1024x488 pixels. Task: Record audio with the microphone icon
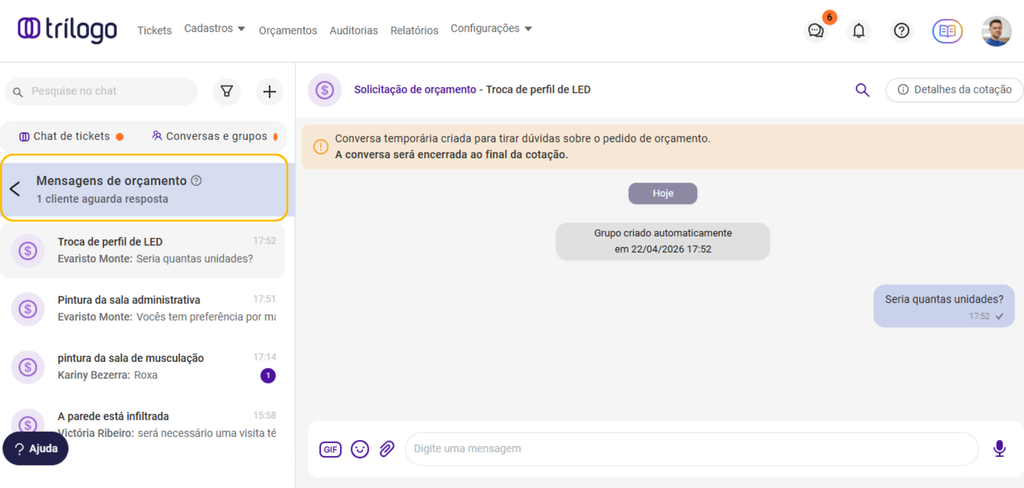tap(999, 449)
